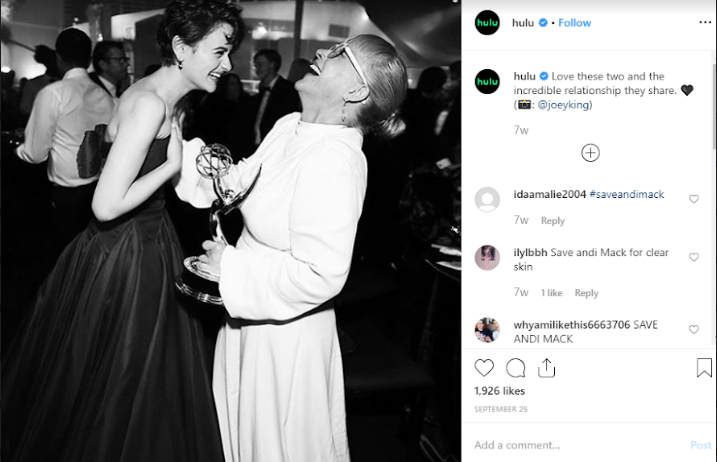Screen dimensions: 717x462
Task: Click hulu avatar beside the caption
Action: (487, 81)
